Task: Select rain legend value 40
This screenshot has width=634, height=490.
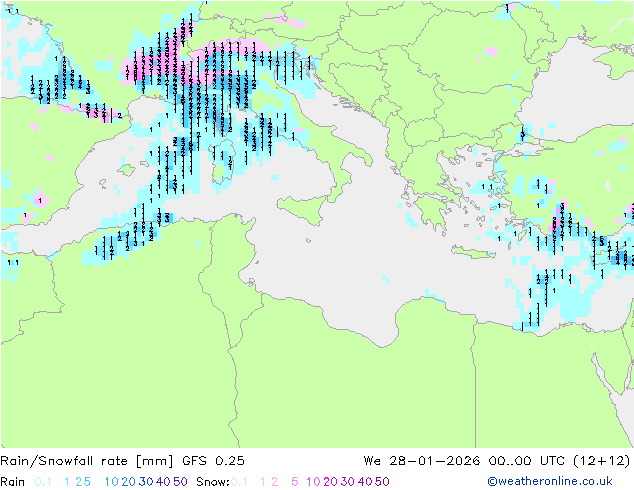Action: tap(163, 482)
